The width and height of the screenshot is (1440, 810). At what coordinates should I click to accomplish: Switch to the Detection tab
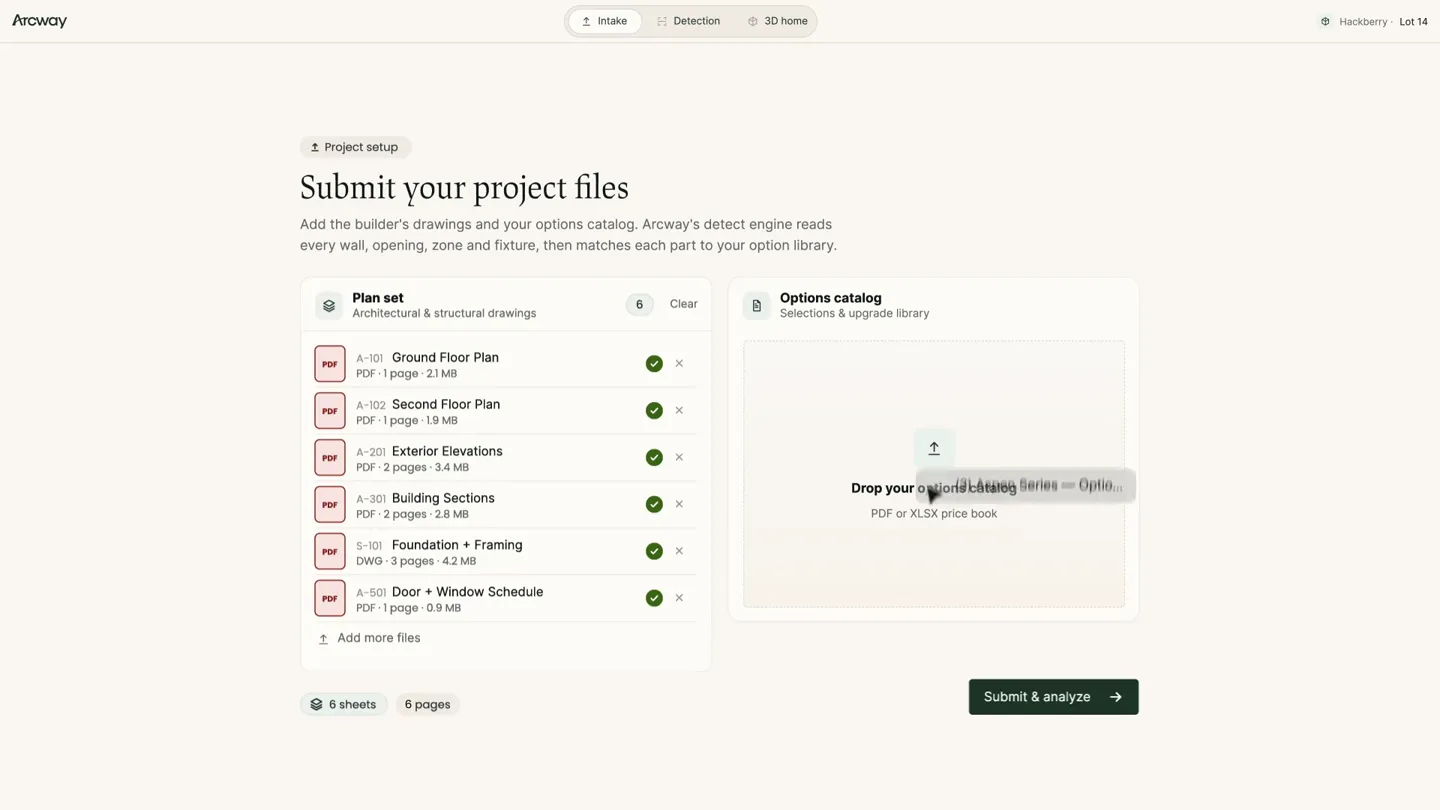pos(689,21)
